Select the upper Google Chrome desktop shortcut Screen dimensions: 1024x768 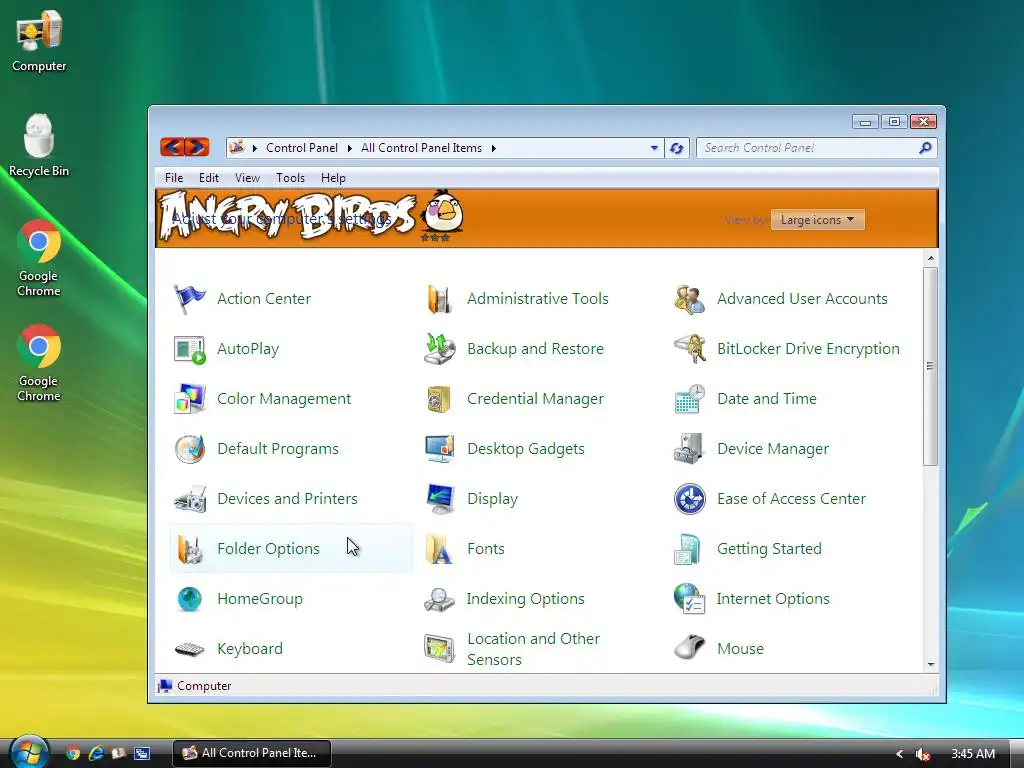pyautogui.click(x=39, y=259)
